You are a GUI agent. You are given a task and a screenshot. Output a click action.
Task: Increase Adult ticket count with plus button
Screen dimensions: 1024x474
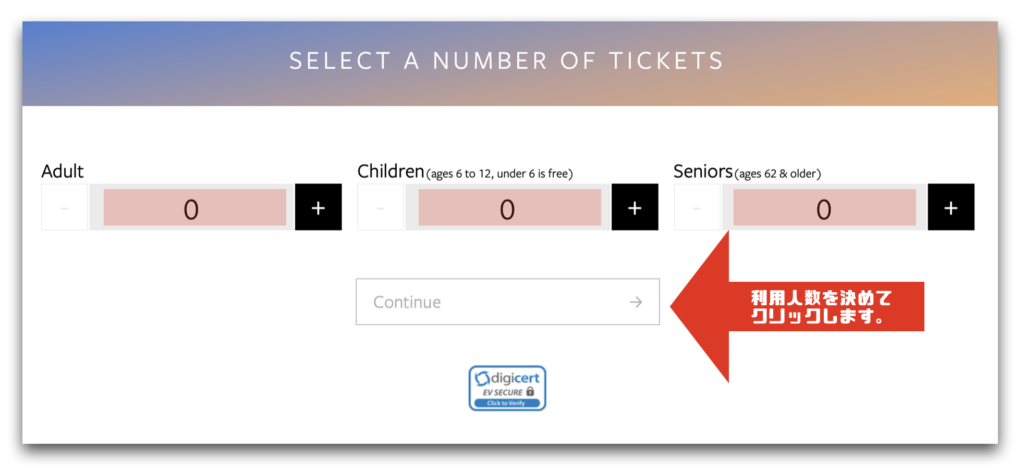point(318,207)
